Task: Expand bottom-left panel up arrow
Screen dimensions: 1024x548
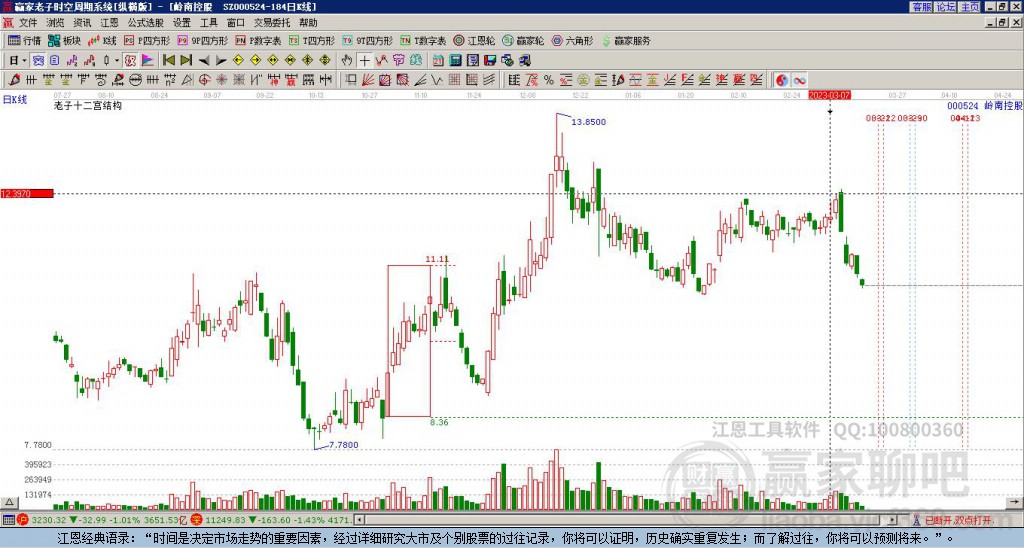Action: tap(8, 502)
